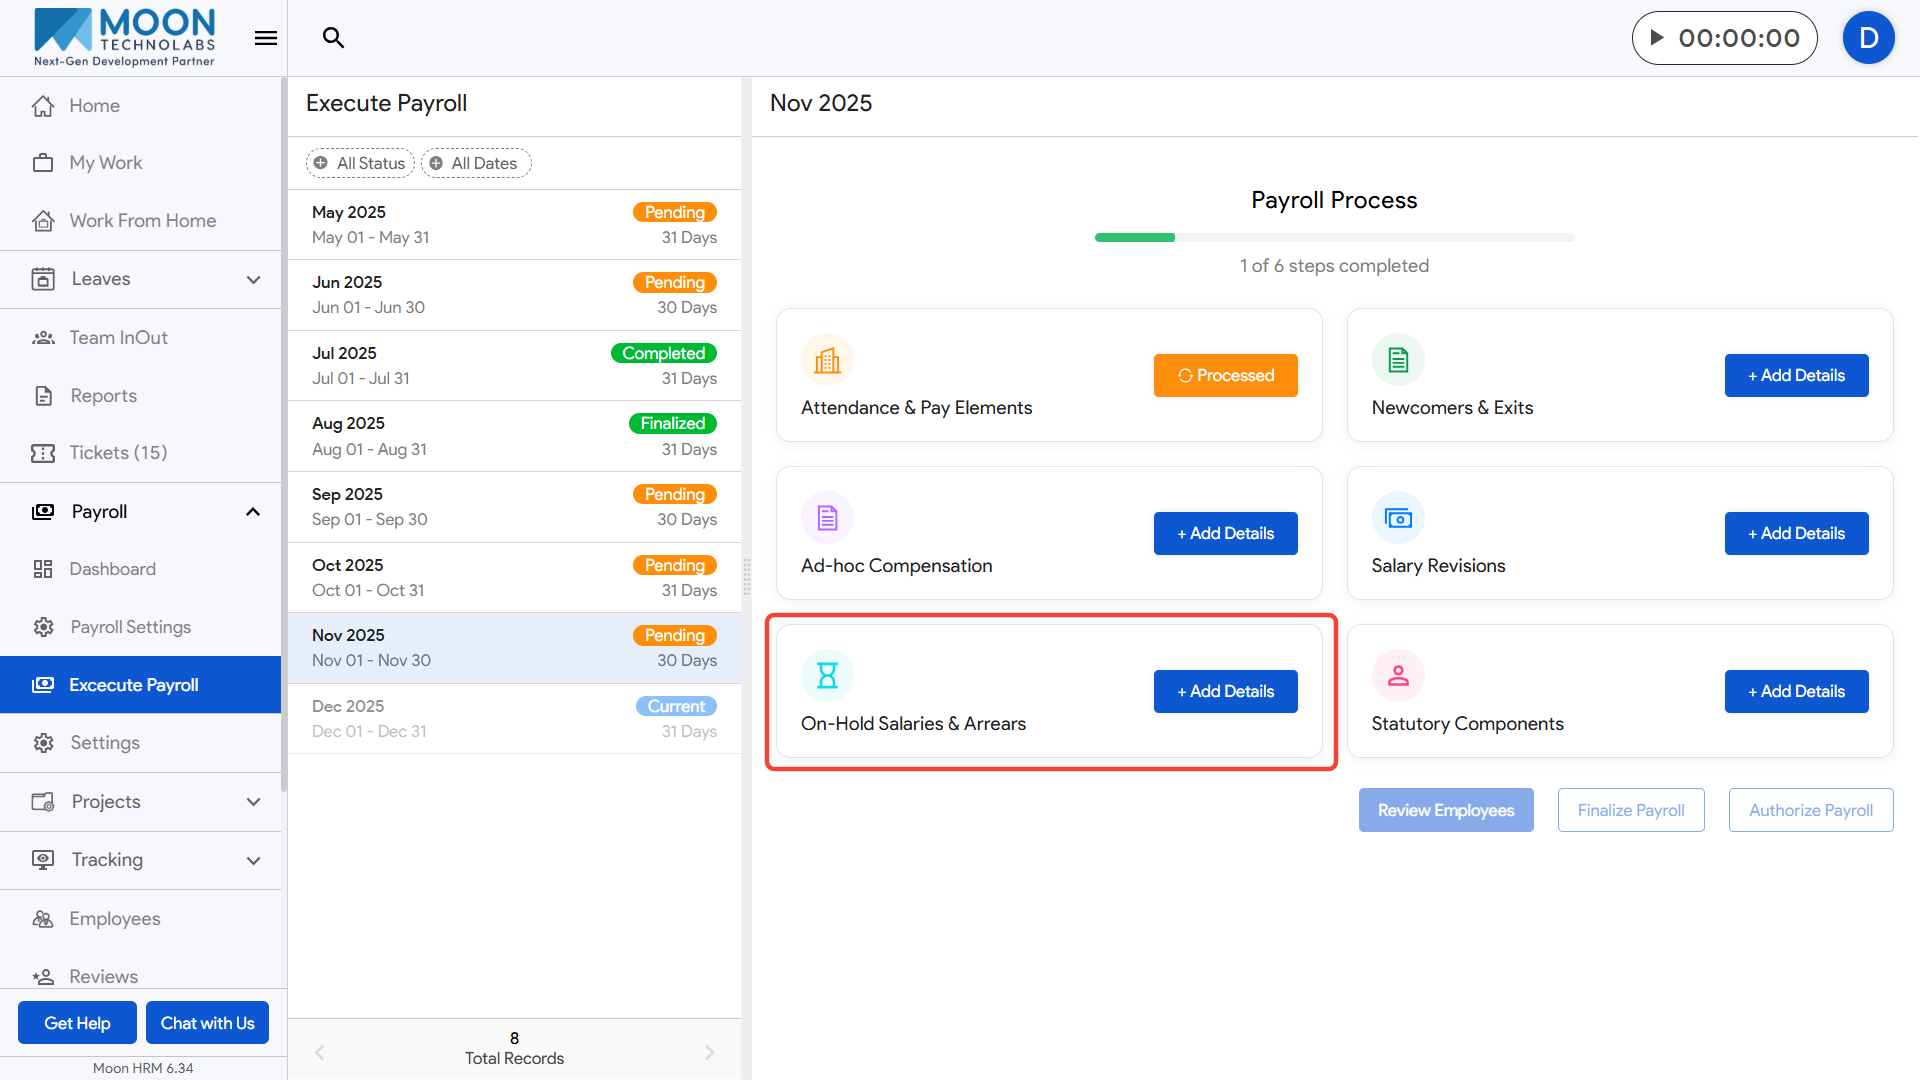Click the Attendance & Pay Elements building icon

[827, 360]
